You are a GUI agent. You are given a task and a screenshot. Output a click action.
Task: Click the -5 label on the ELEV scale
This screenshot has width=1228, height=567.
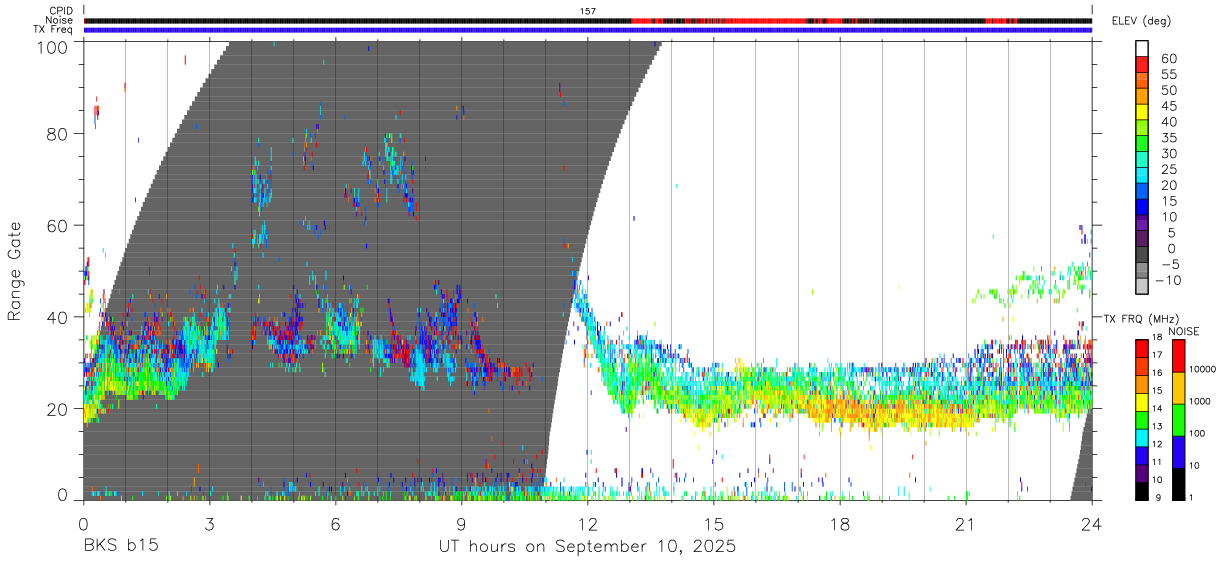tap(1171, 264)
